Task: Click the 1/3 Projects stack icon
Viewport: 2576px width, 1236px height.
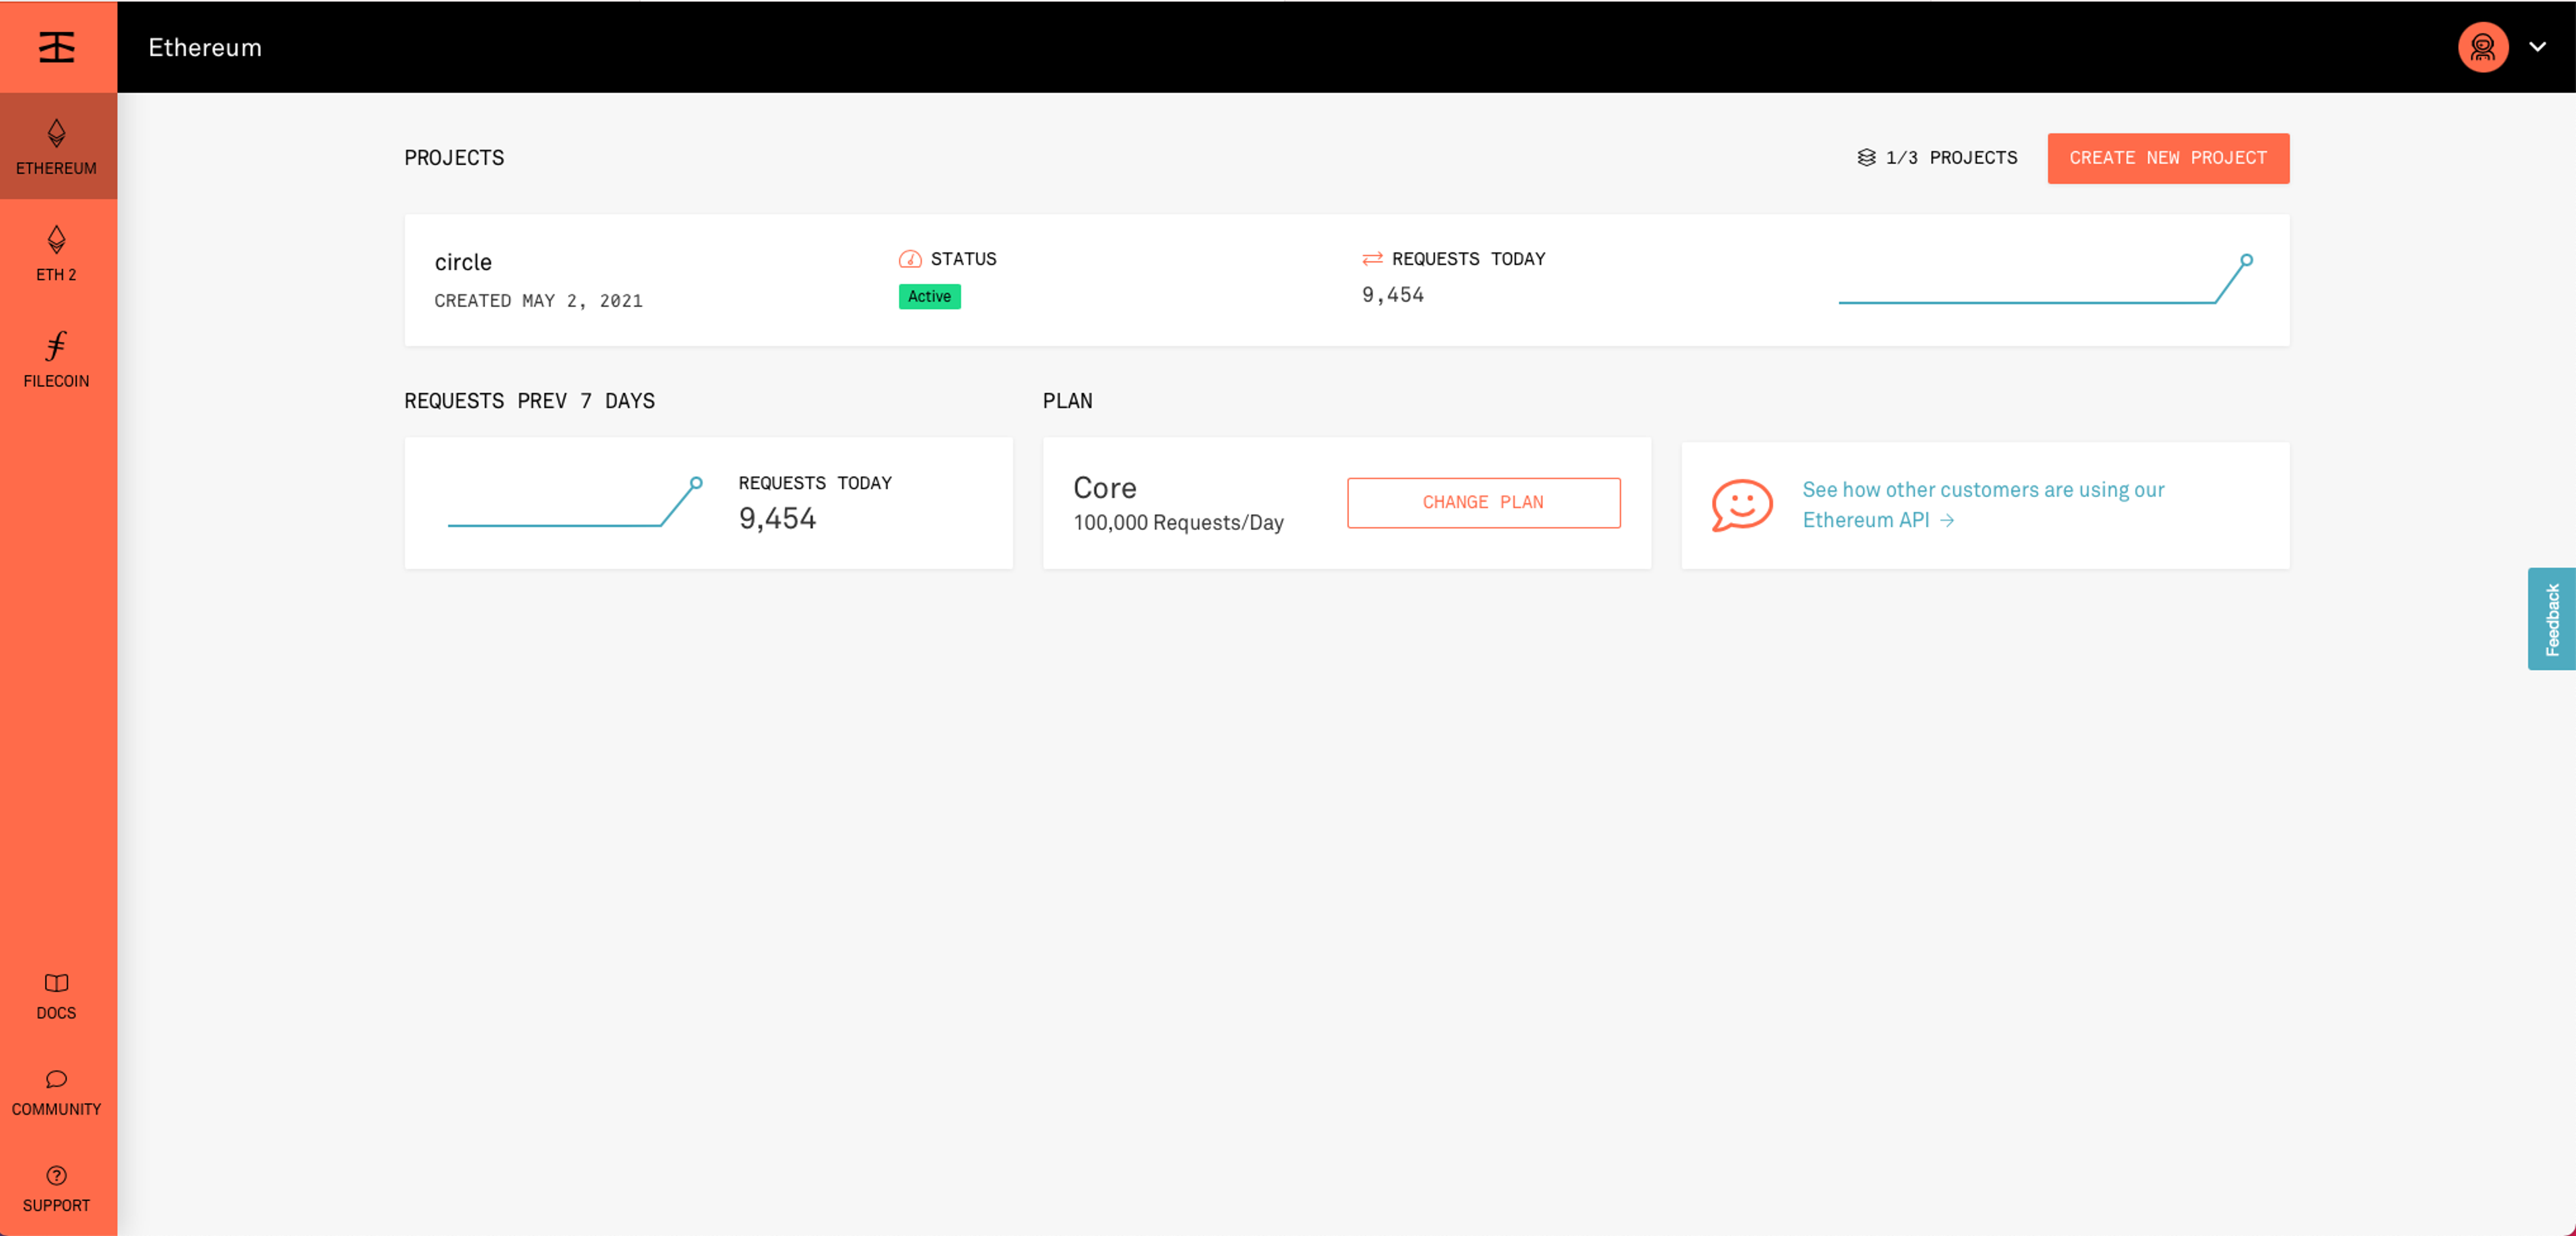Action: [x=1866, y=158]
